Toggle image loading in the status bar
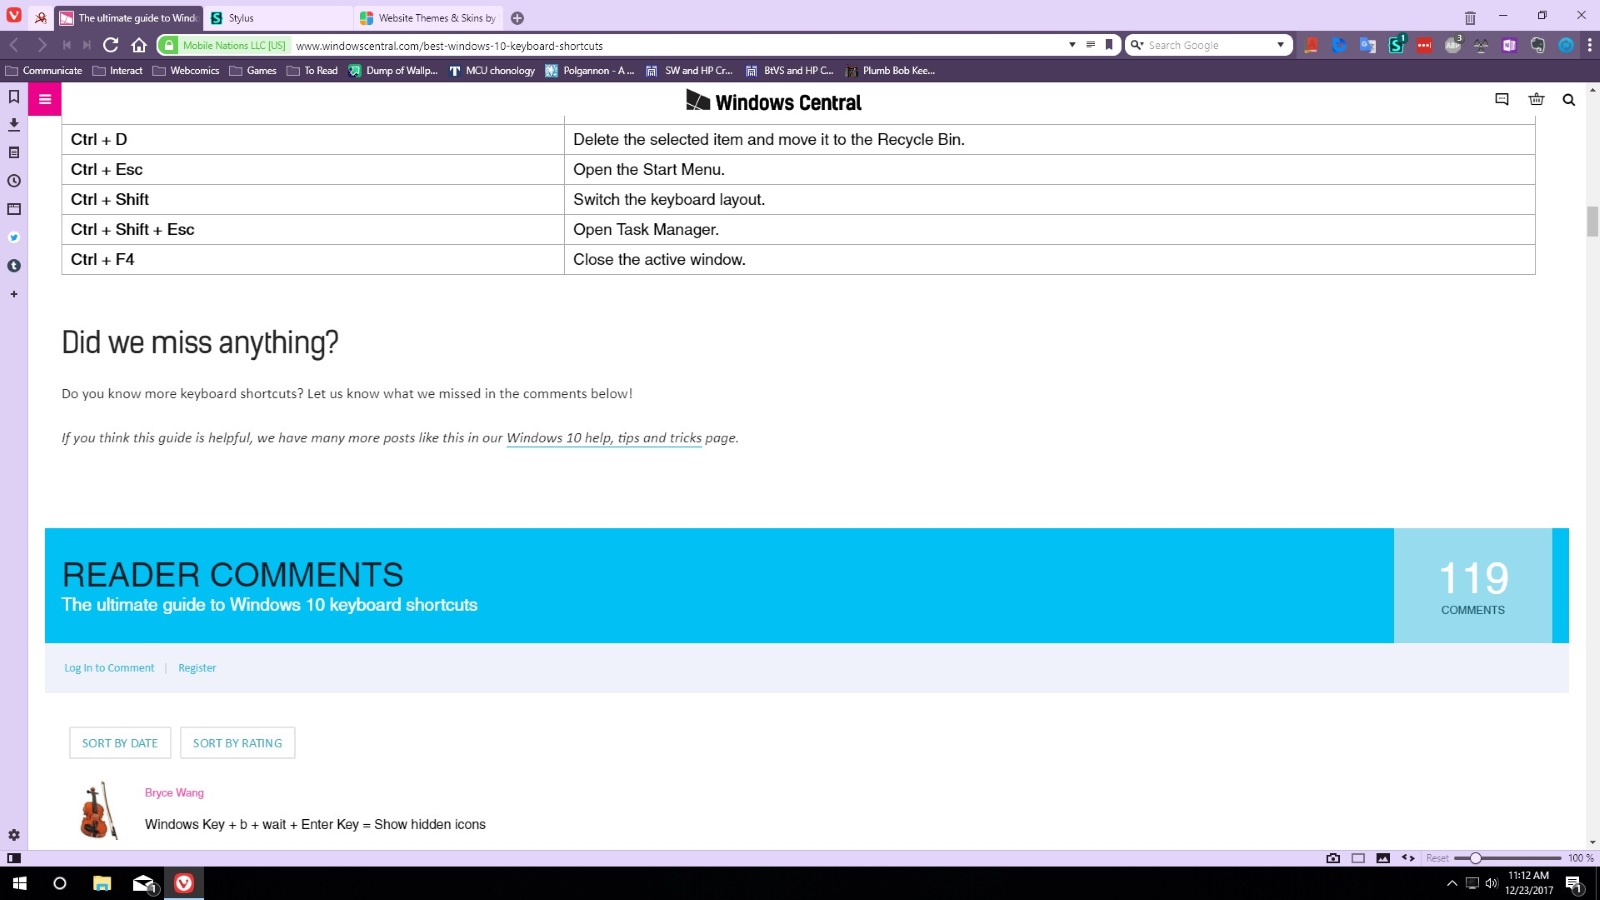 pyautogui.click(x=1383, y=858)
